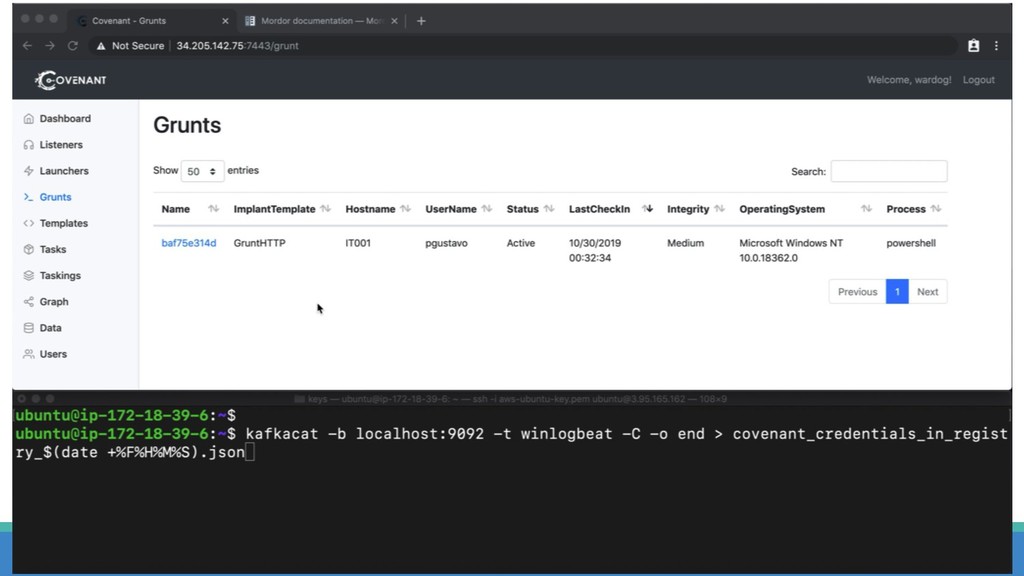Viewport: 1024px width, 576px height.
Task: Click the browser forward arrow
Action: 50,46
